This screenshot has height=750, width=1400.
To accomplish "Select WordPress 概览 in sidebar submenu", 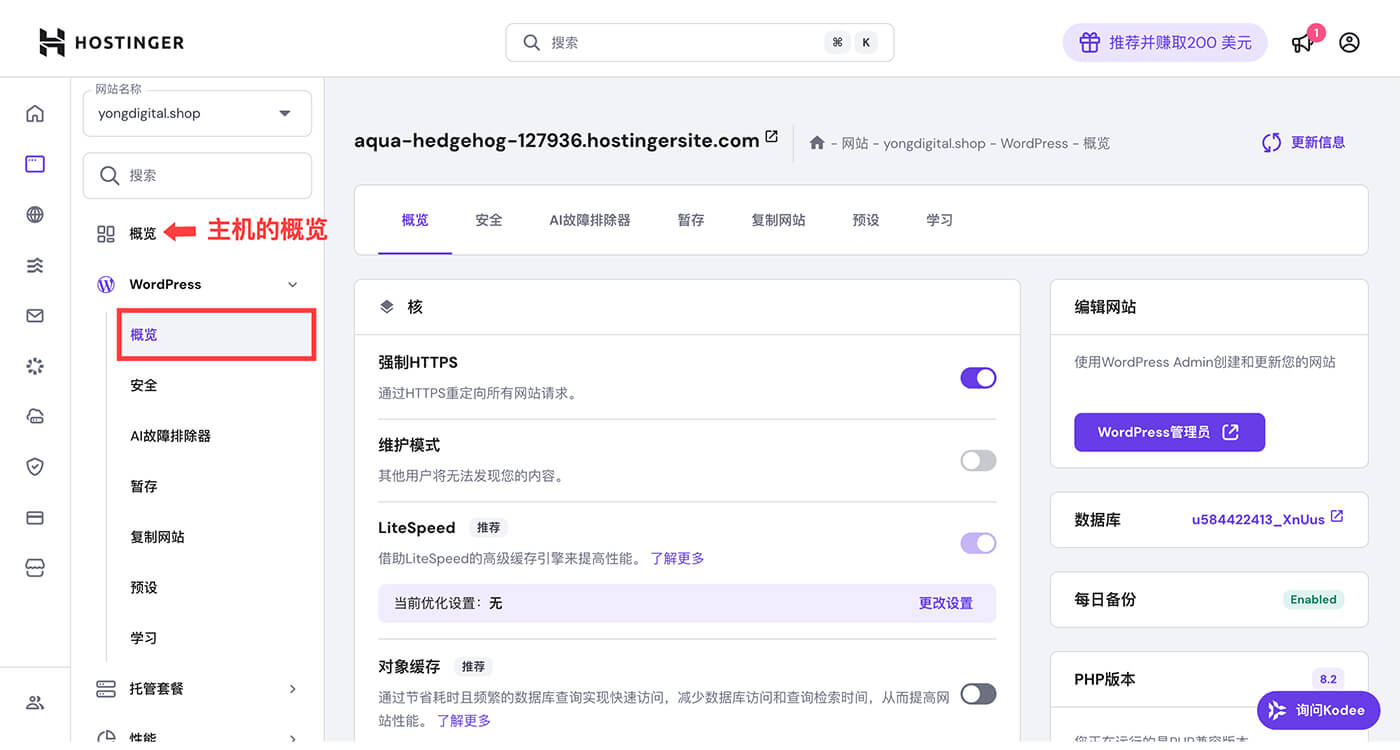I will point(217,335).
